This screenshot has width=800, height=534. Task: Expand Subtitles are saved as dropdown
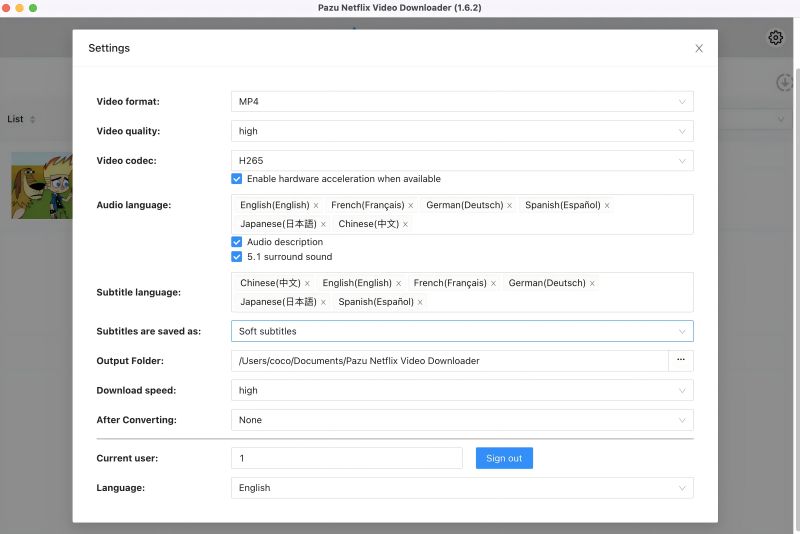click(462, 331)
